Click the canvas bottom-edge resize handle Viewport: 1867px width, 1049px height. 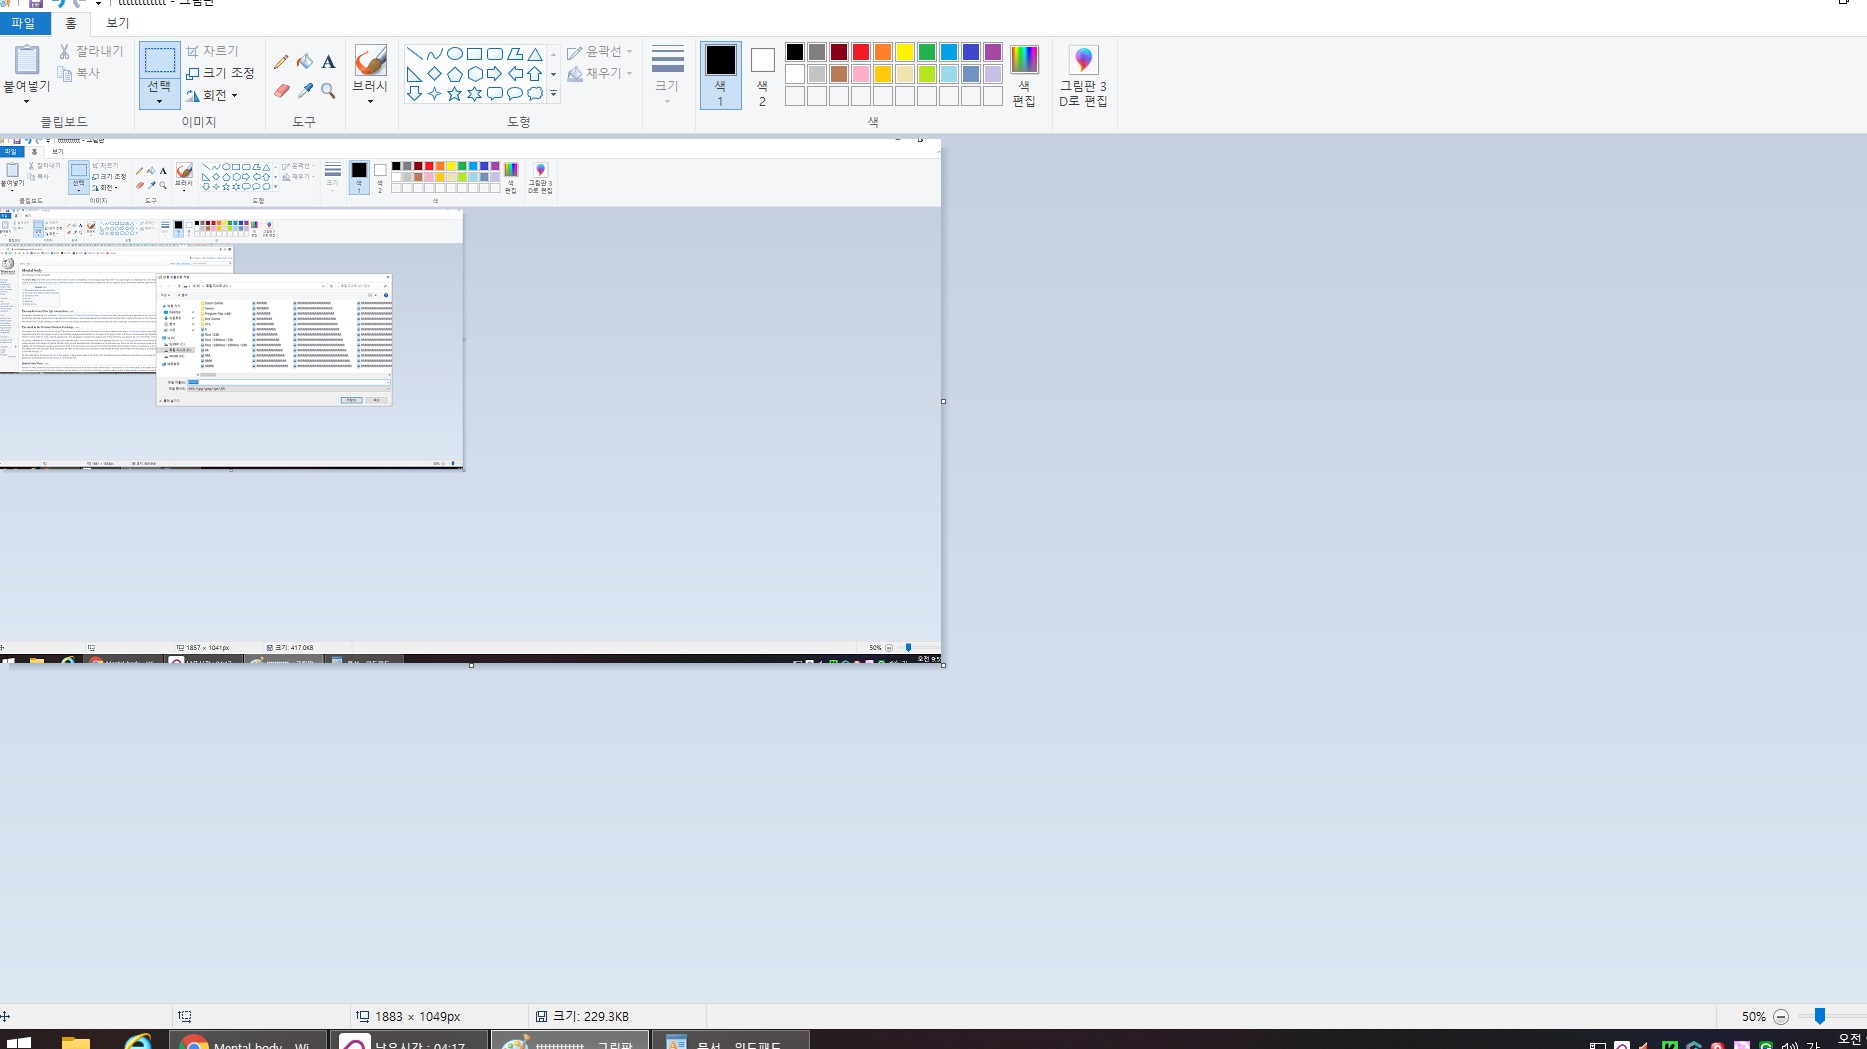pos(471,665)
